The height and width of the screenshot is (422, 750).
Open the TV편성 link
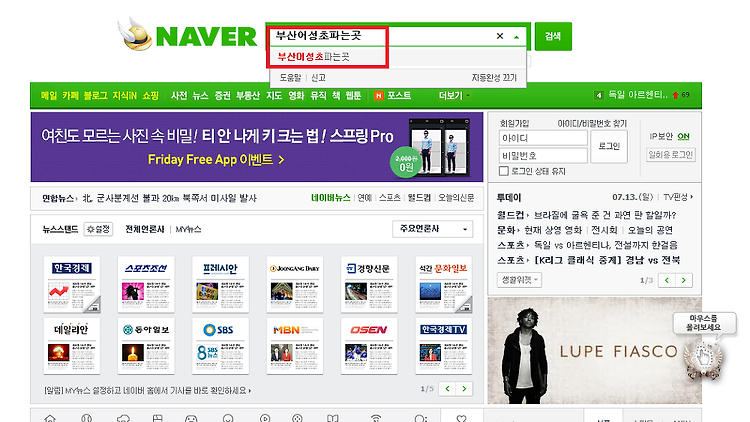(678, 197)
